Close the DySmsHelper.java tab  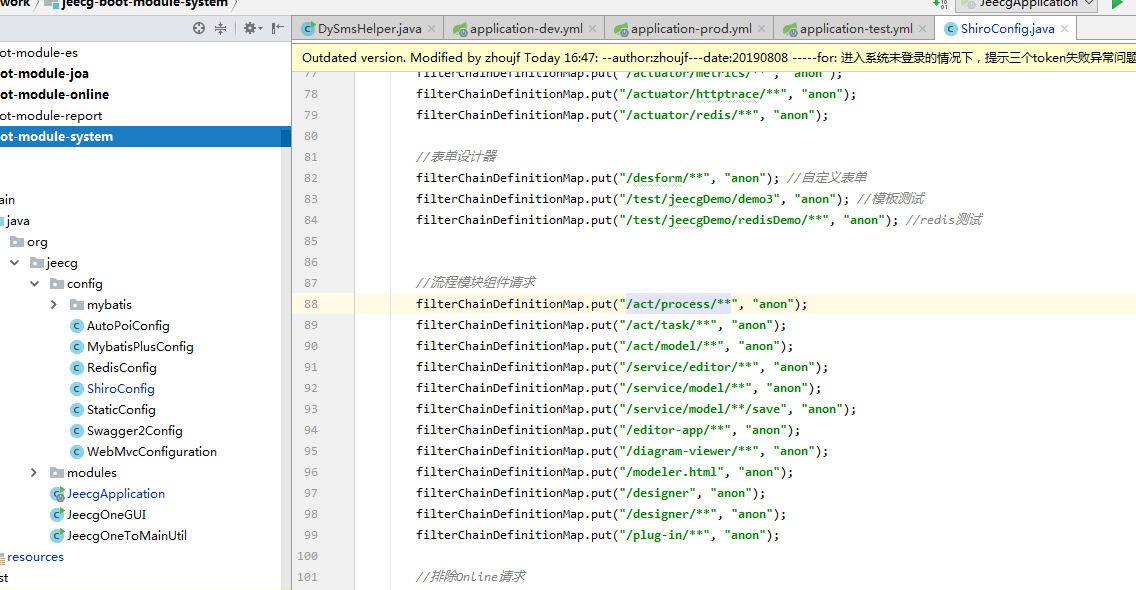(431, 29)
